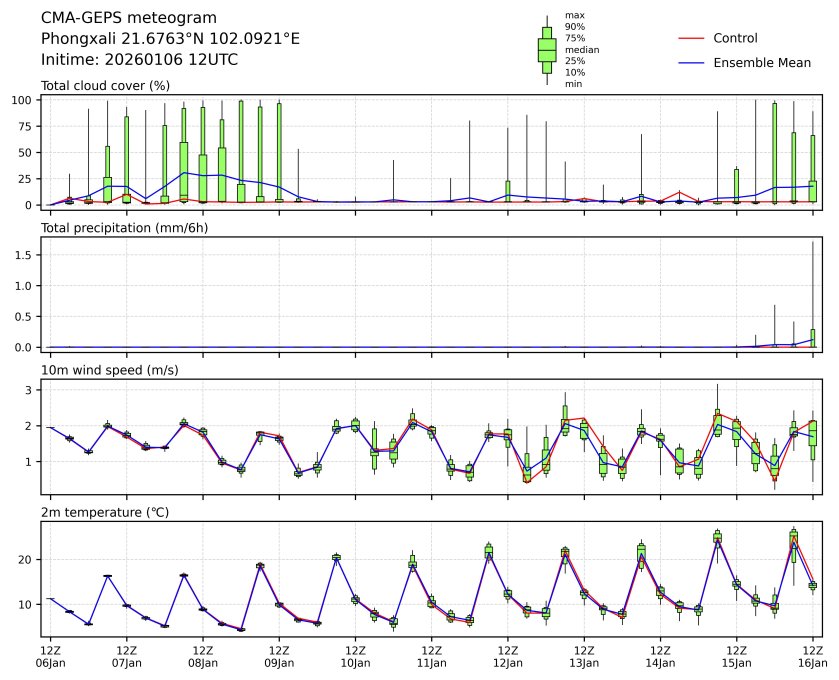
Task: Click the box-plot legend icon
Action: (547, 50)
